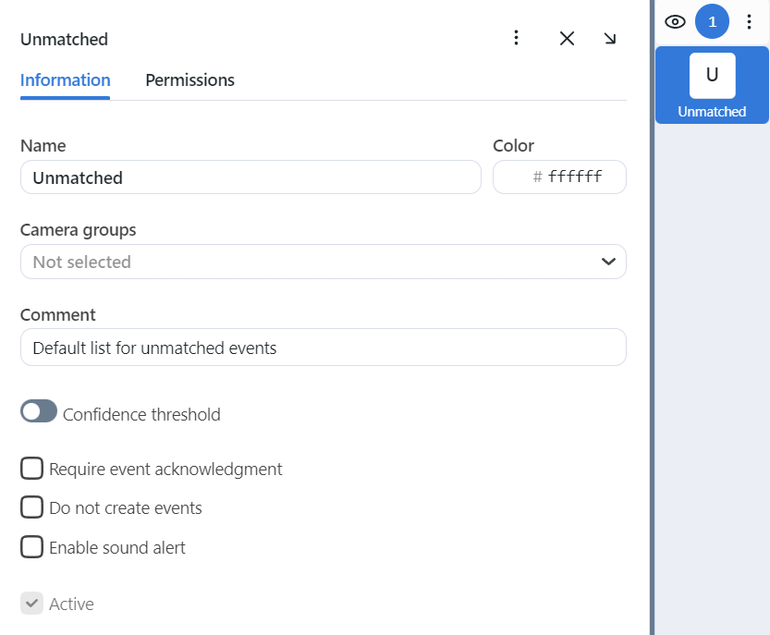770x635 pixels.
Task: Click the diagonal arrow to minimize panel
Action: coord(610,38)
